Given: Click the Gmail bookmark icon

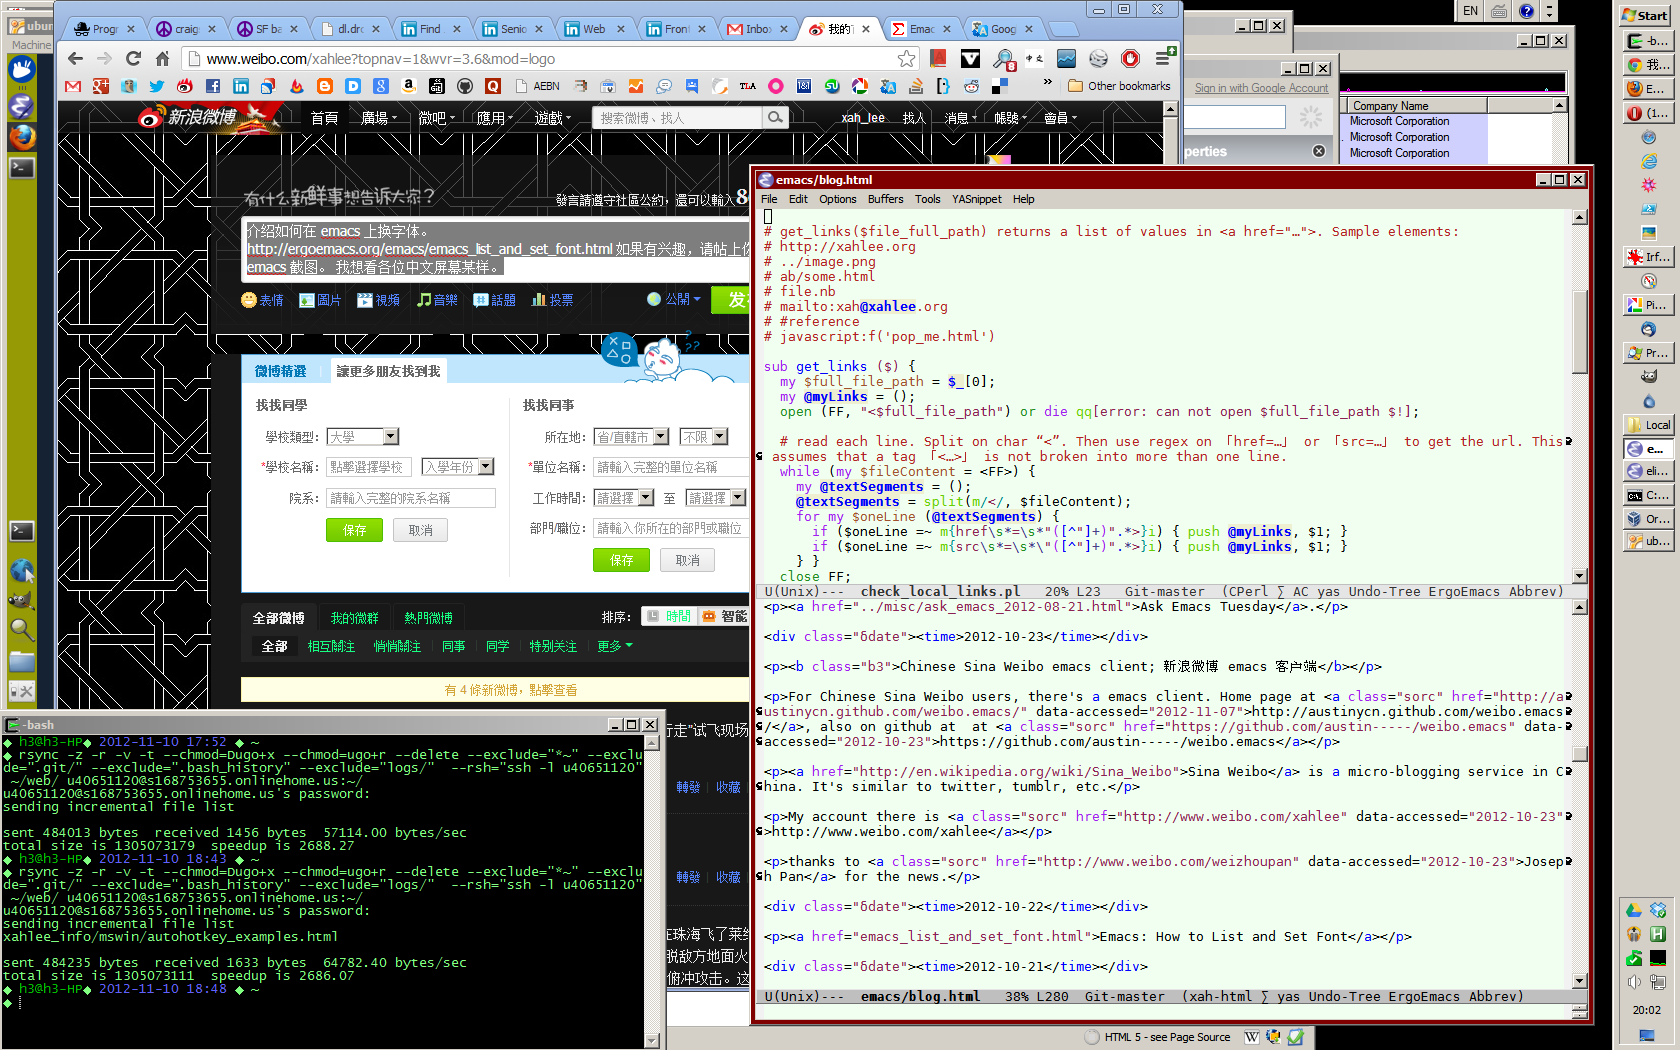Looking at the screenshot, I should pyautogui.click(x=73, y=87).
